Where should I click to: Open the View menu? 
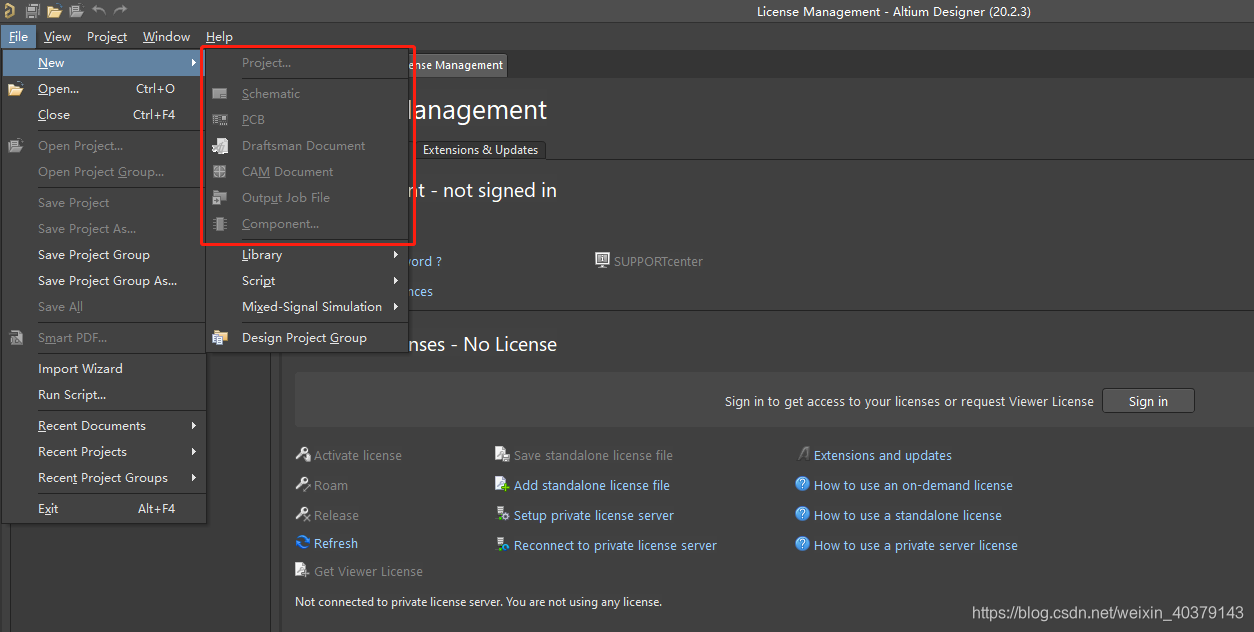point(57,37)
